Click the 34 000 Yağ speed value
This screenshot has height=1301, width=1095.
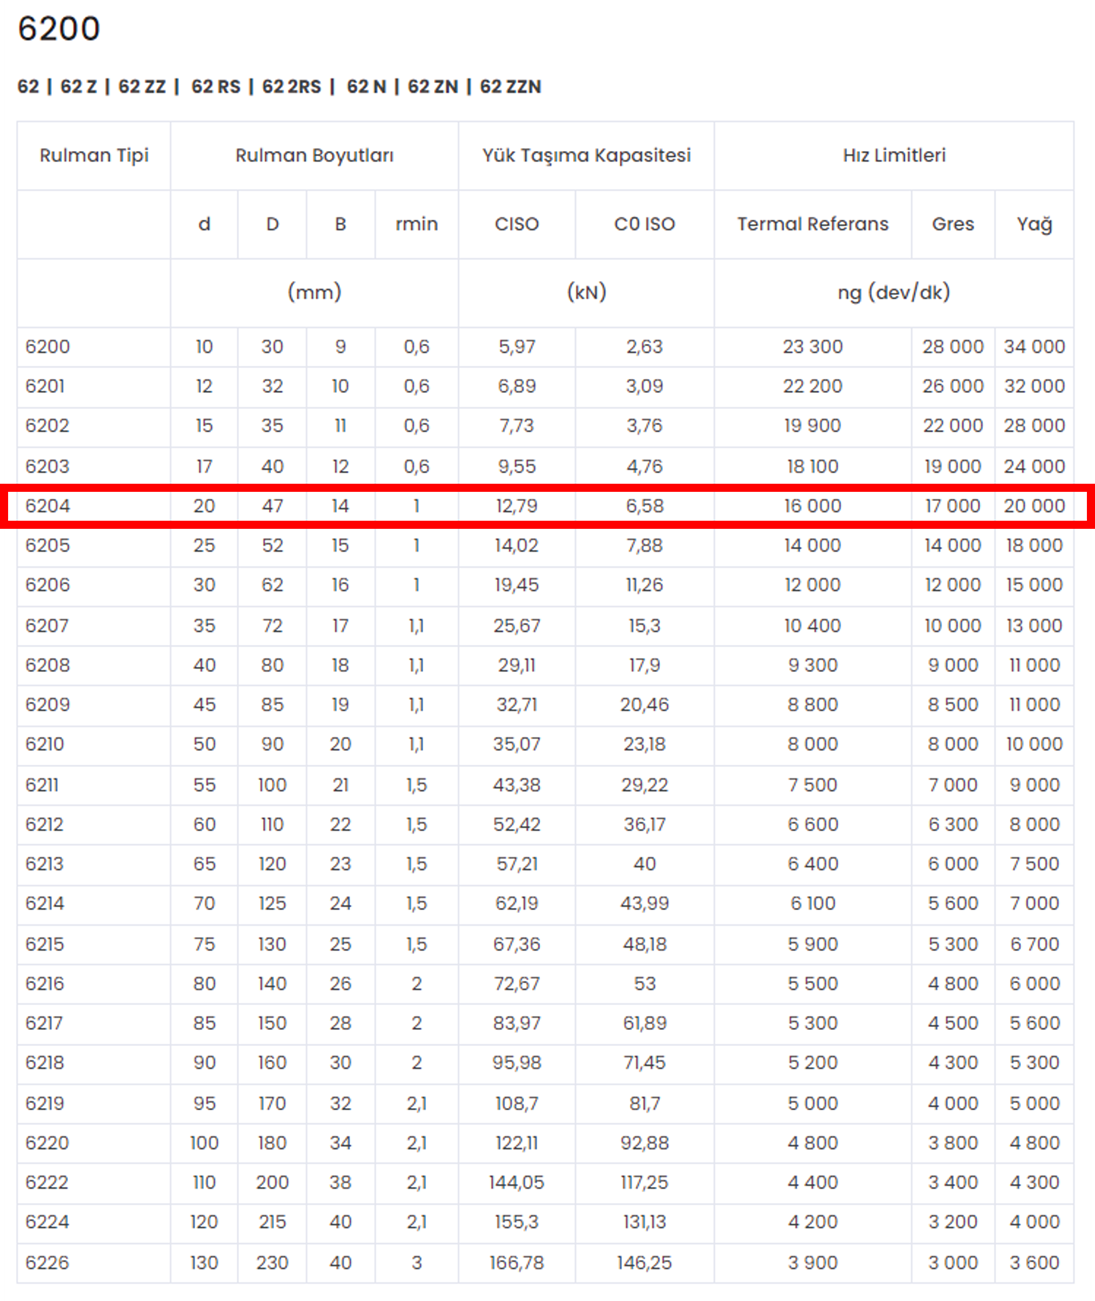[1034, 347]
